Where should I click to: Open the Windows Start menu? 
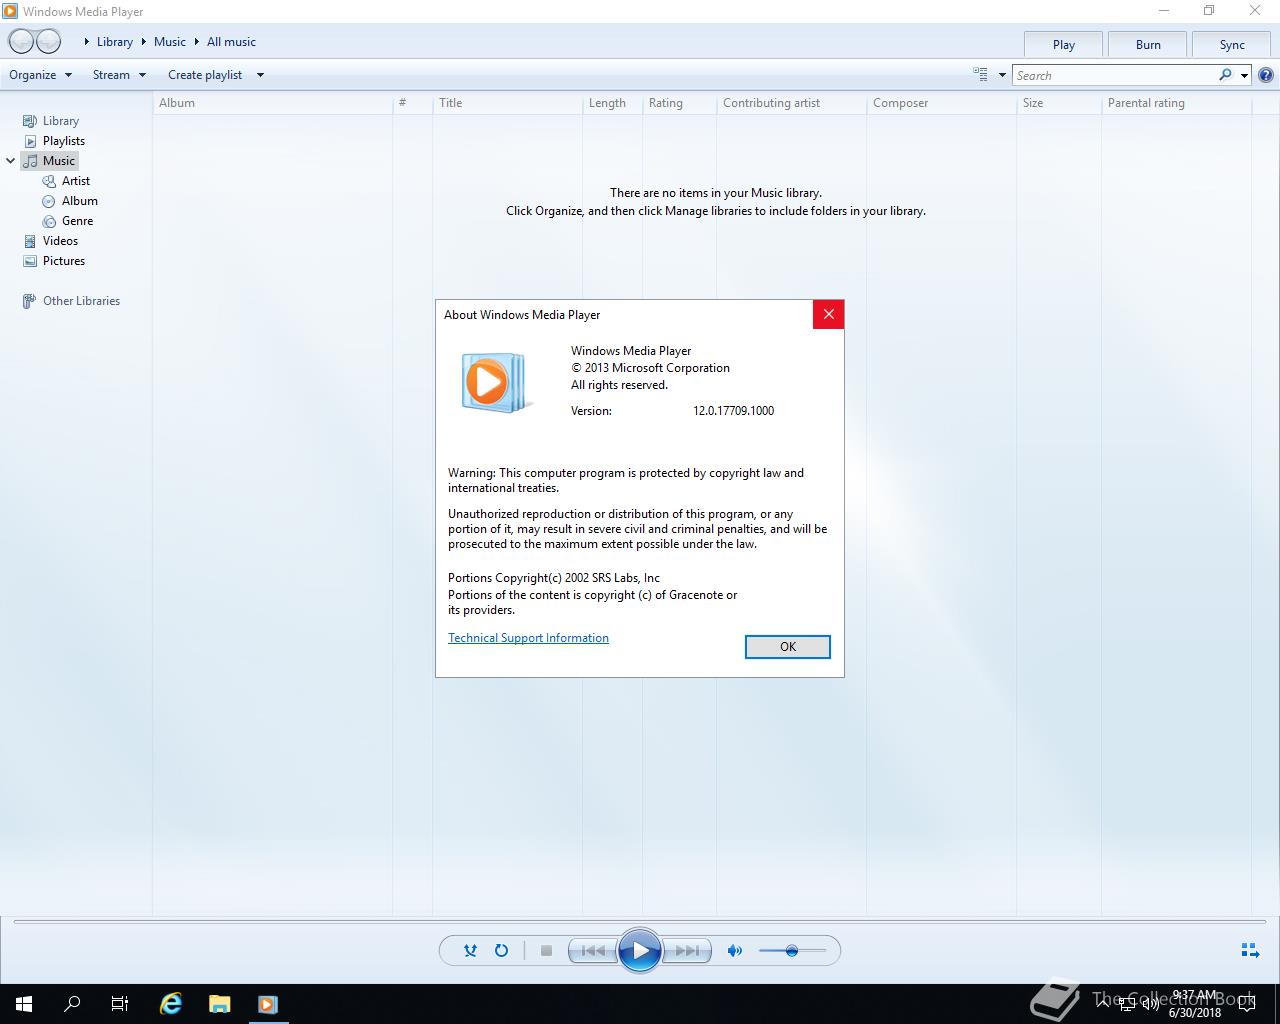tap(24, 1004)
